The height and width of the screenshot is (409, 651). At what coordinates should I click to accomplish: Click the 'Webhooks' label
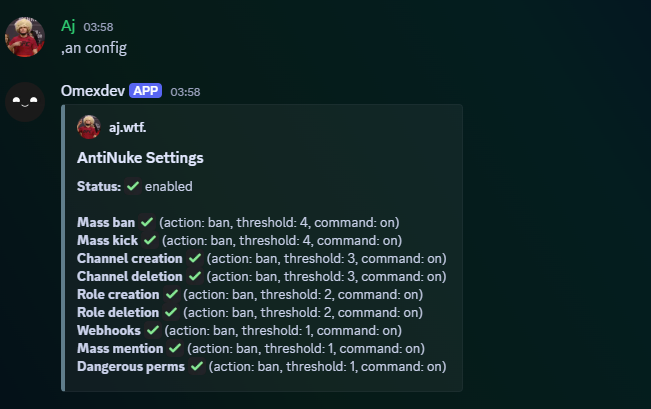(109, 330)
